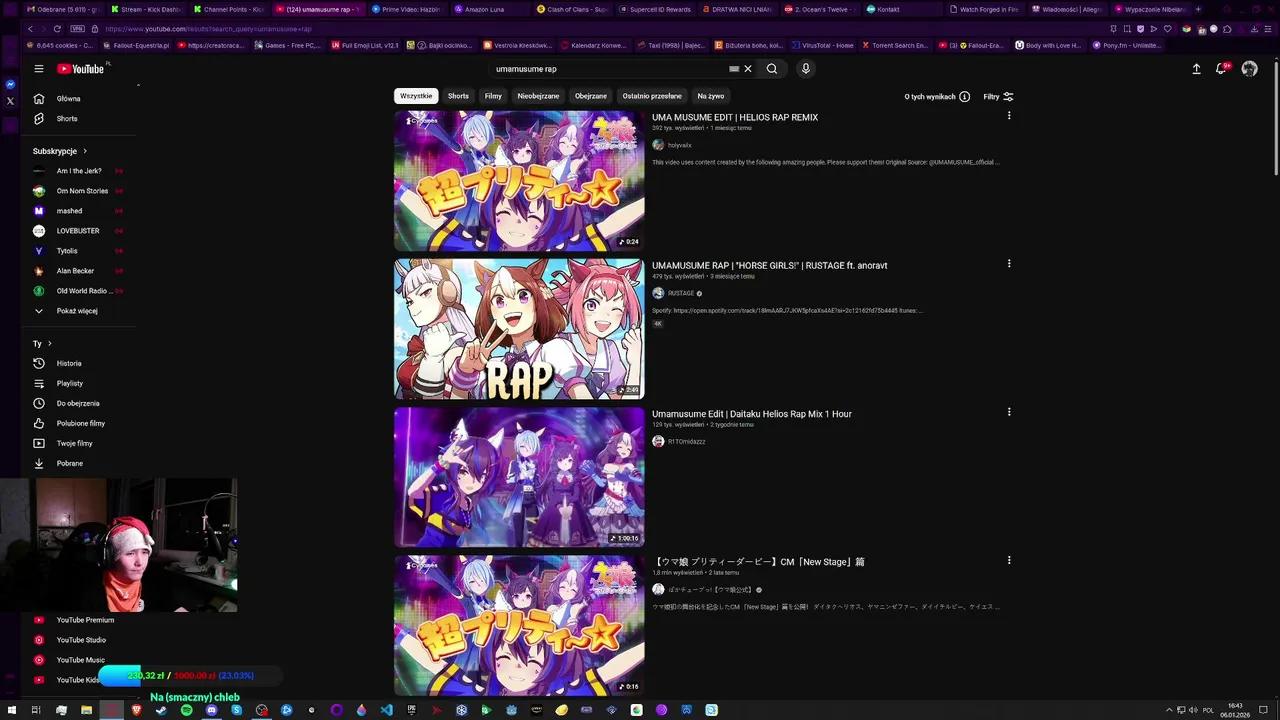Expand the Ty section chevron
This screenshot has height=720, width=1280.
tap(49, 344)
